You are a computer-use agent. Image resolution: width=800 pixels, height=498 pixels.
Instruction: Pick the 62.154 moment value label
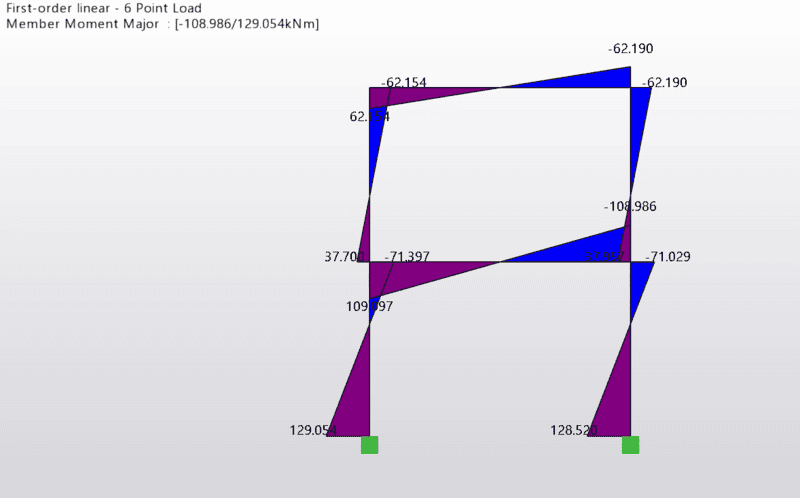tap(369, 117)
